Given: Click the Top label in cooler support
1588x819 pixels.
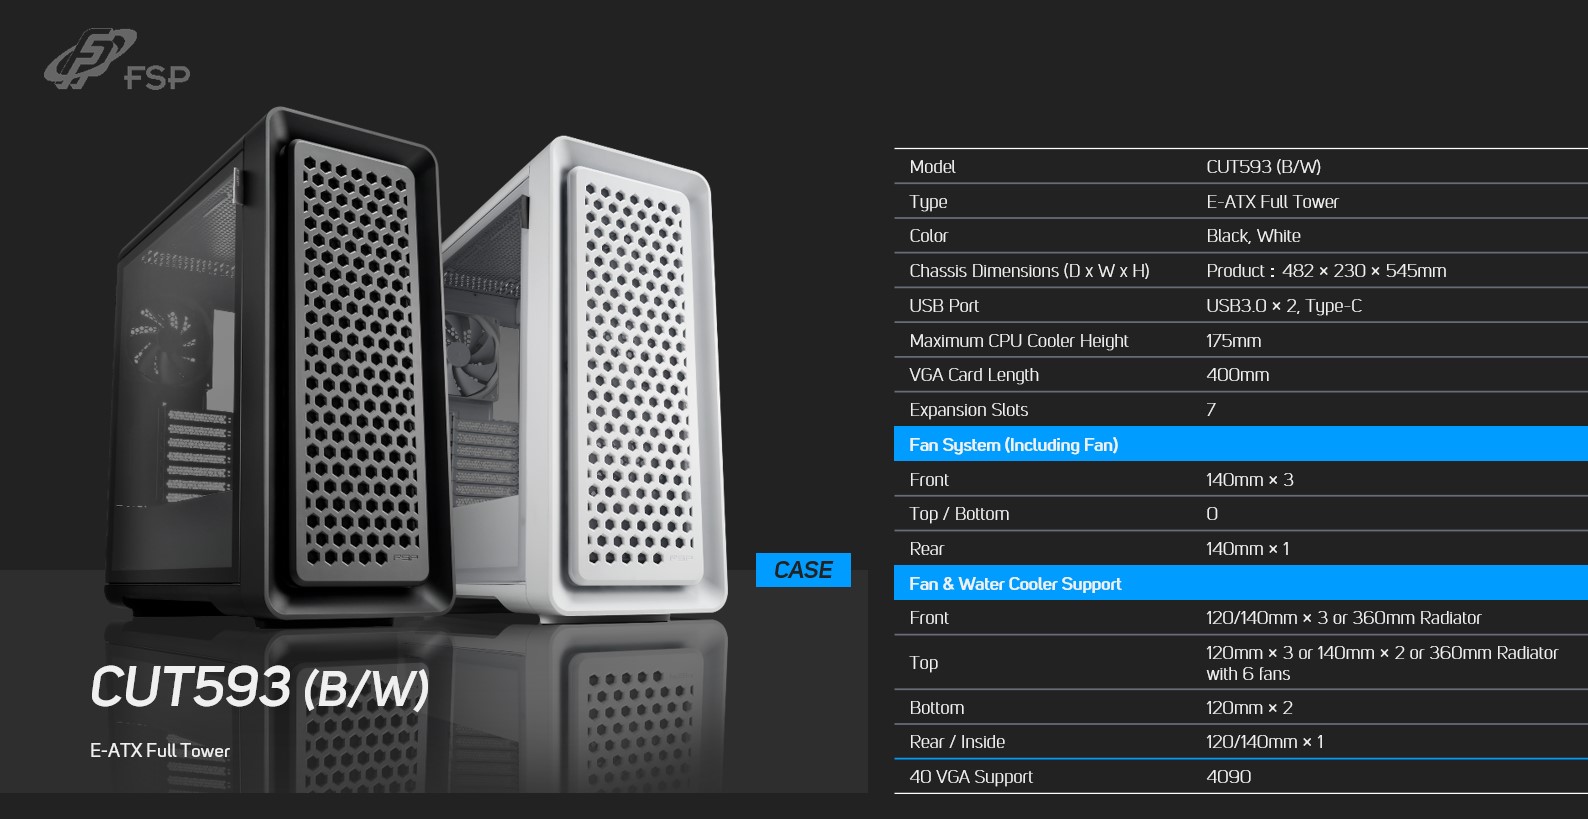Looking at the screenshot, I should (923, 663).
